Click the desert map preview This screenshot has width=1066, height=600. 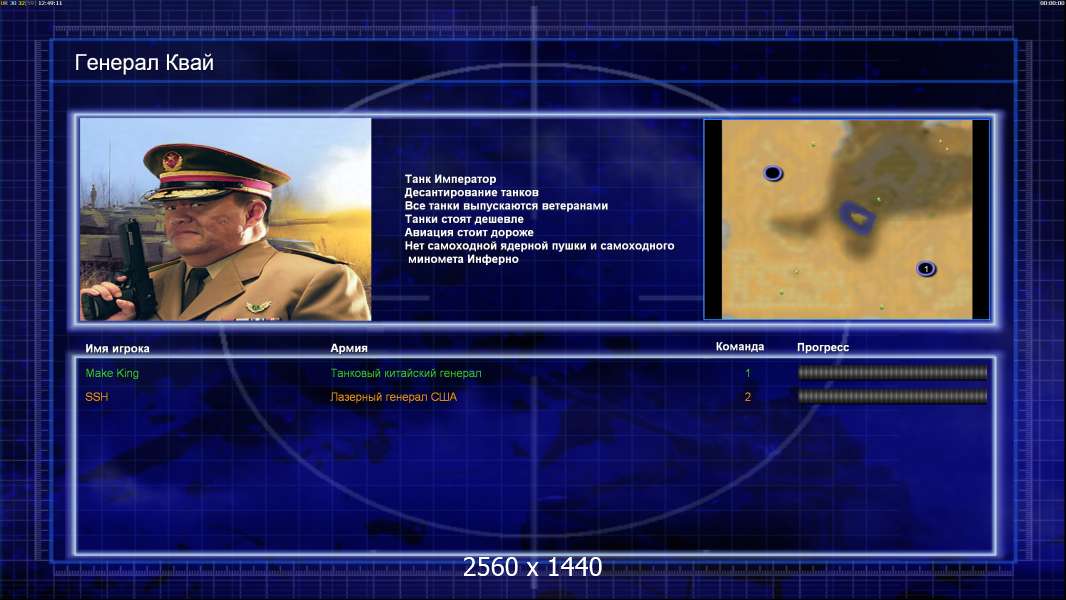pyautogui.click(x=846, y=219)
